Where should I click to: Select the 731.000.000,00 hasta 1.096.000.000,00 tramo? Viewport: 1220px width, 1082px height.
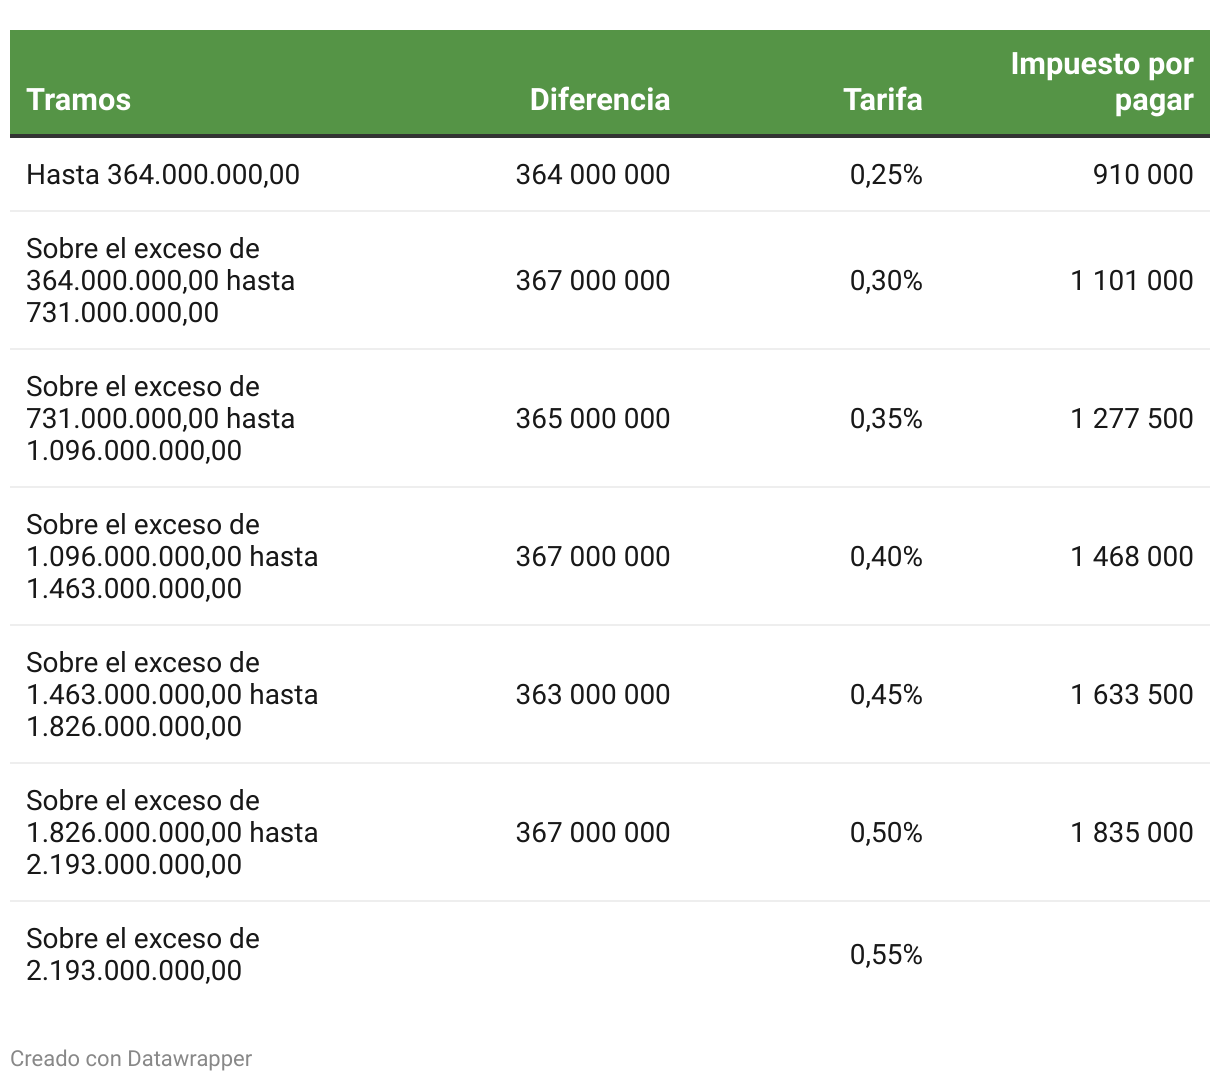160,418
